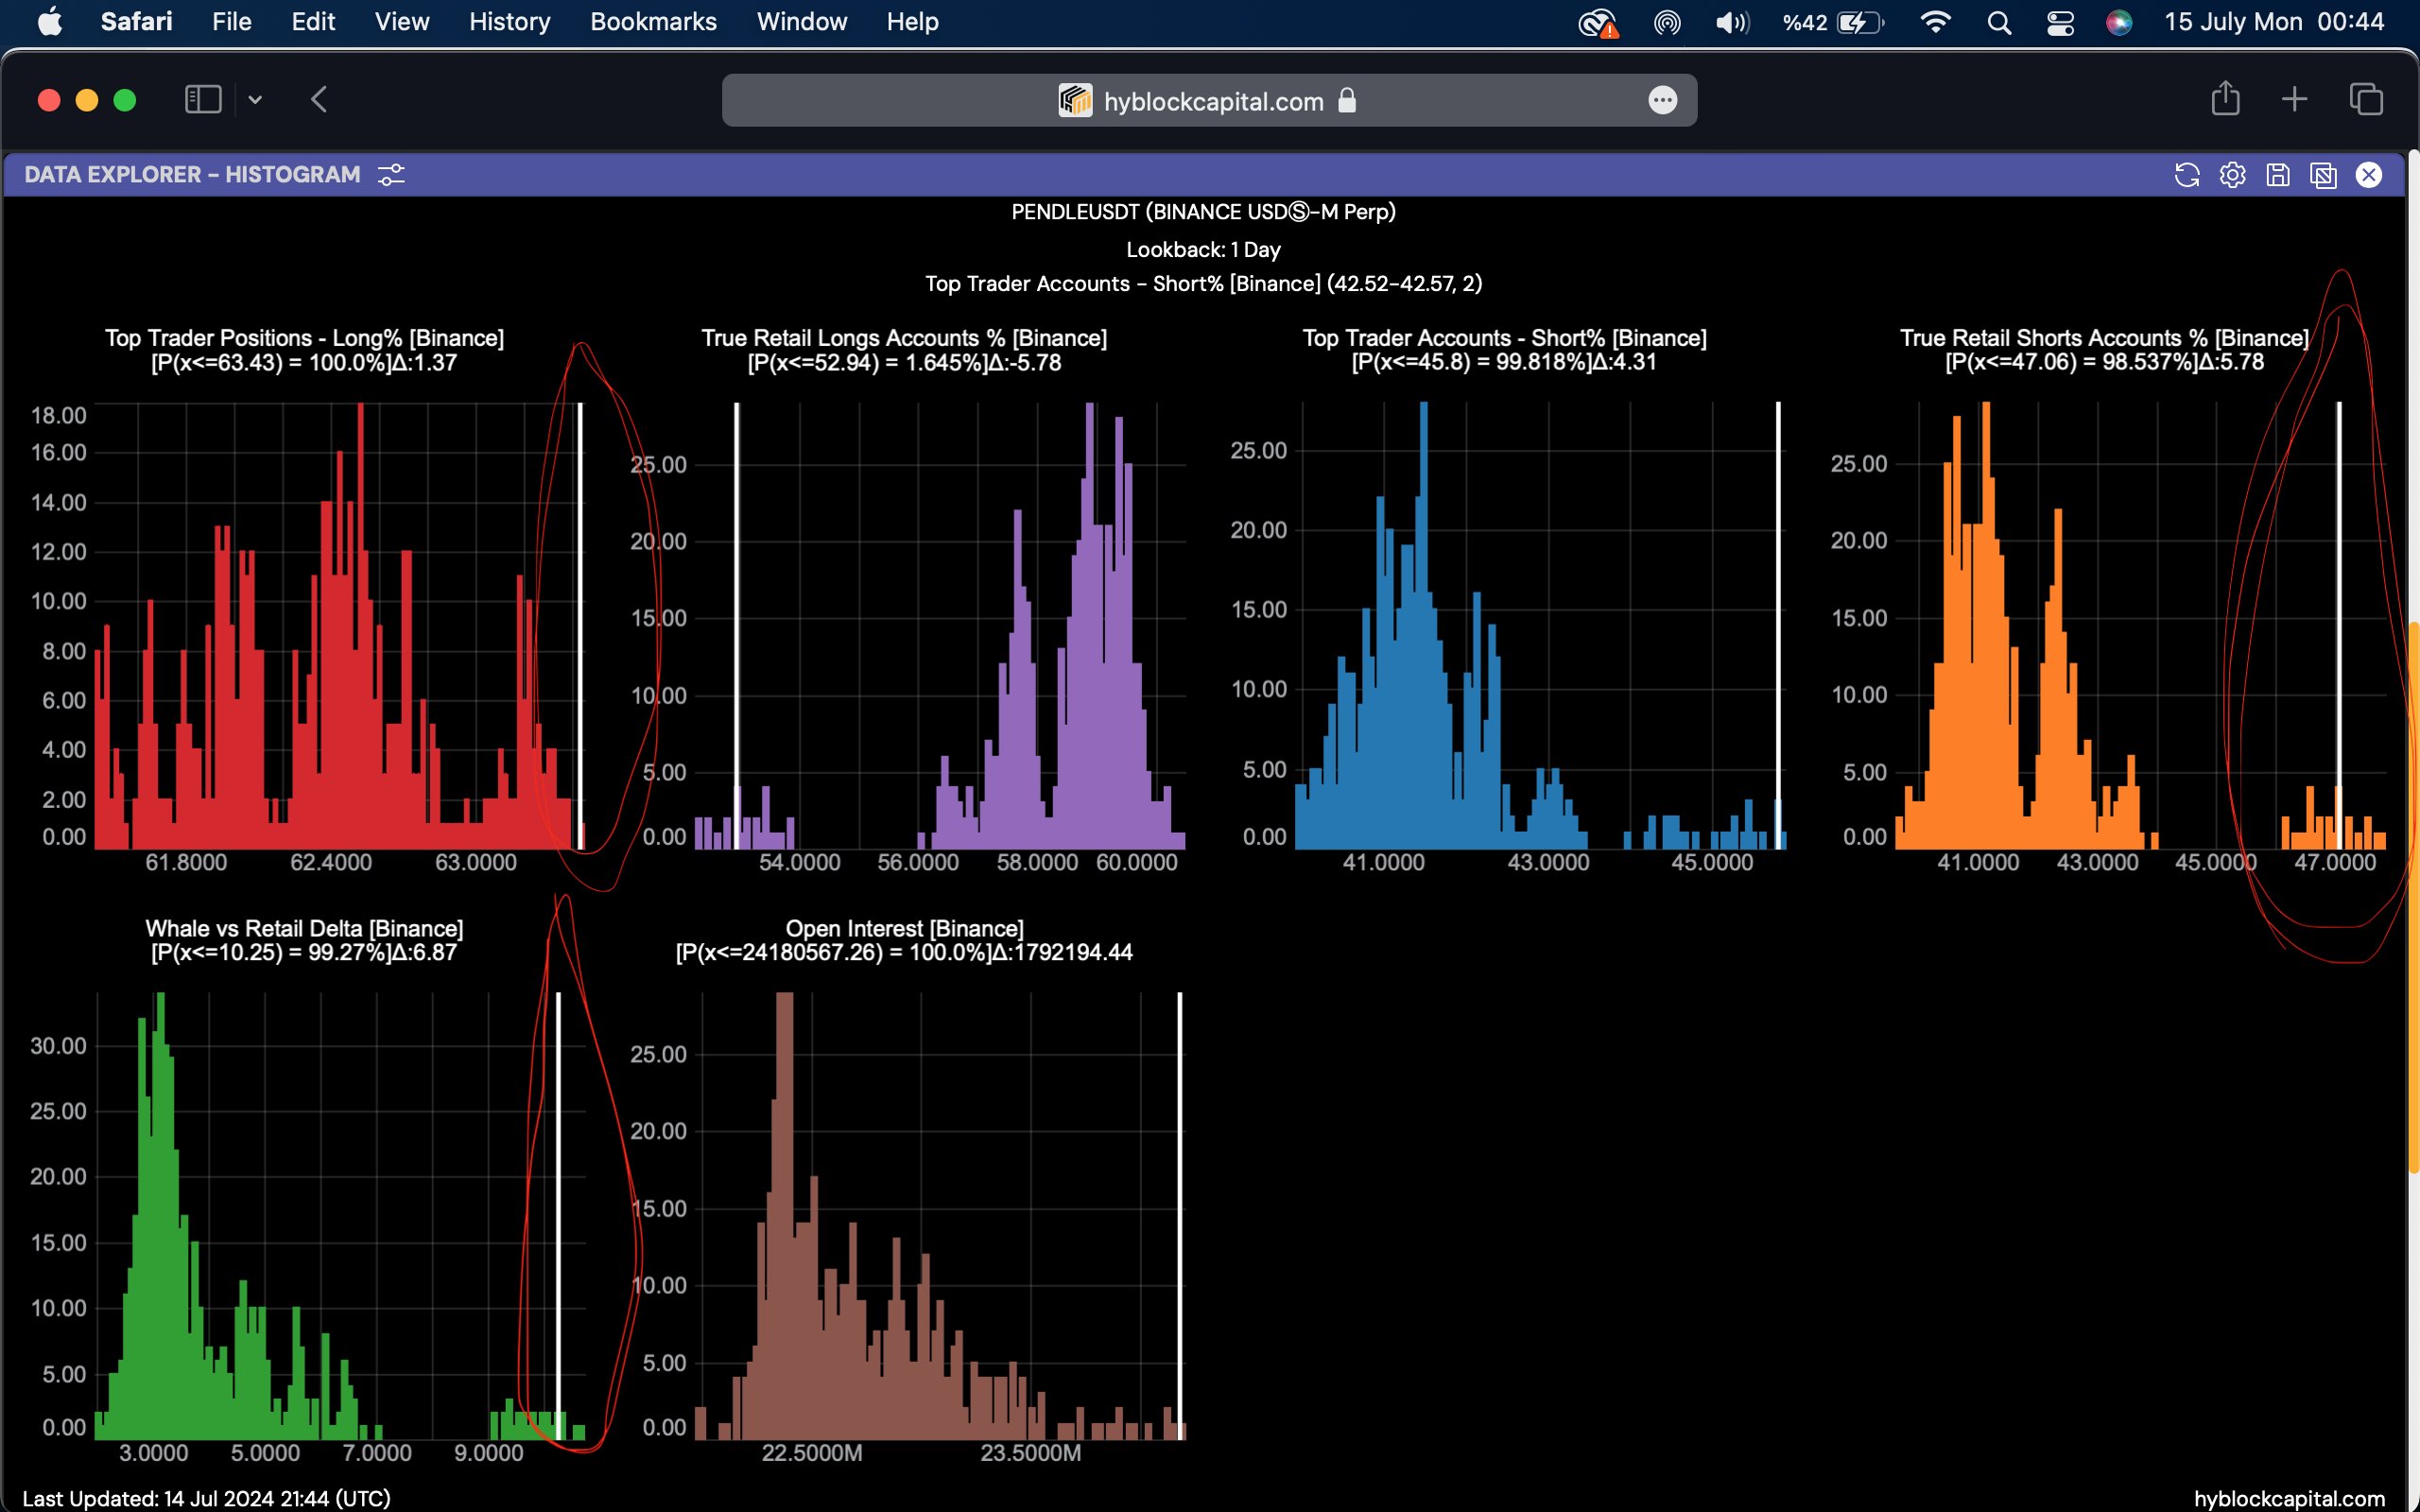Click the save floppy disk icon
The height and width of the screenshot is (1512, 2420).
2278,175
